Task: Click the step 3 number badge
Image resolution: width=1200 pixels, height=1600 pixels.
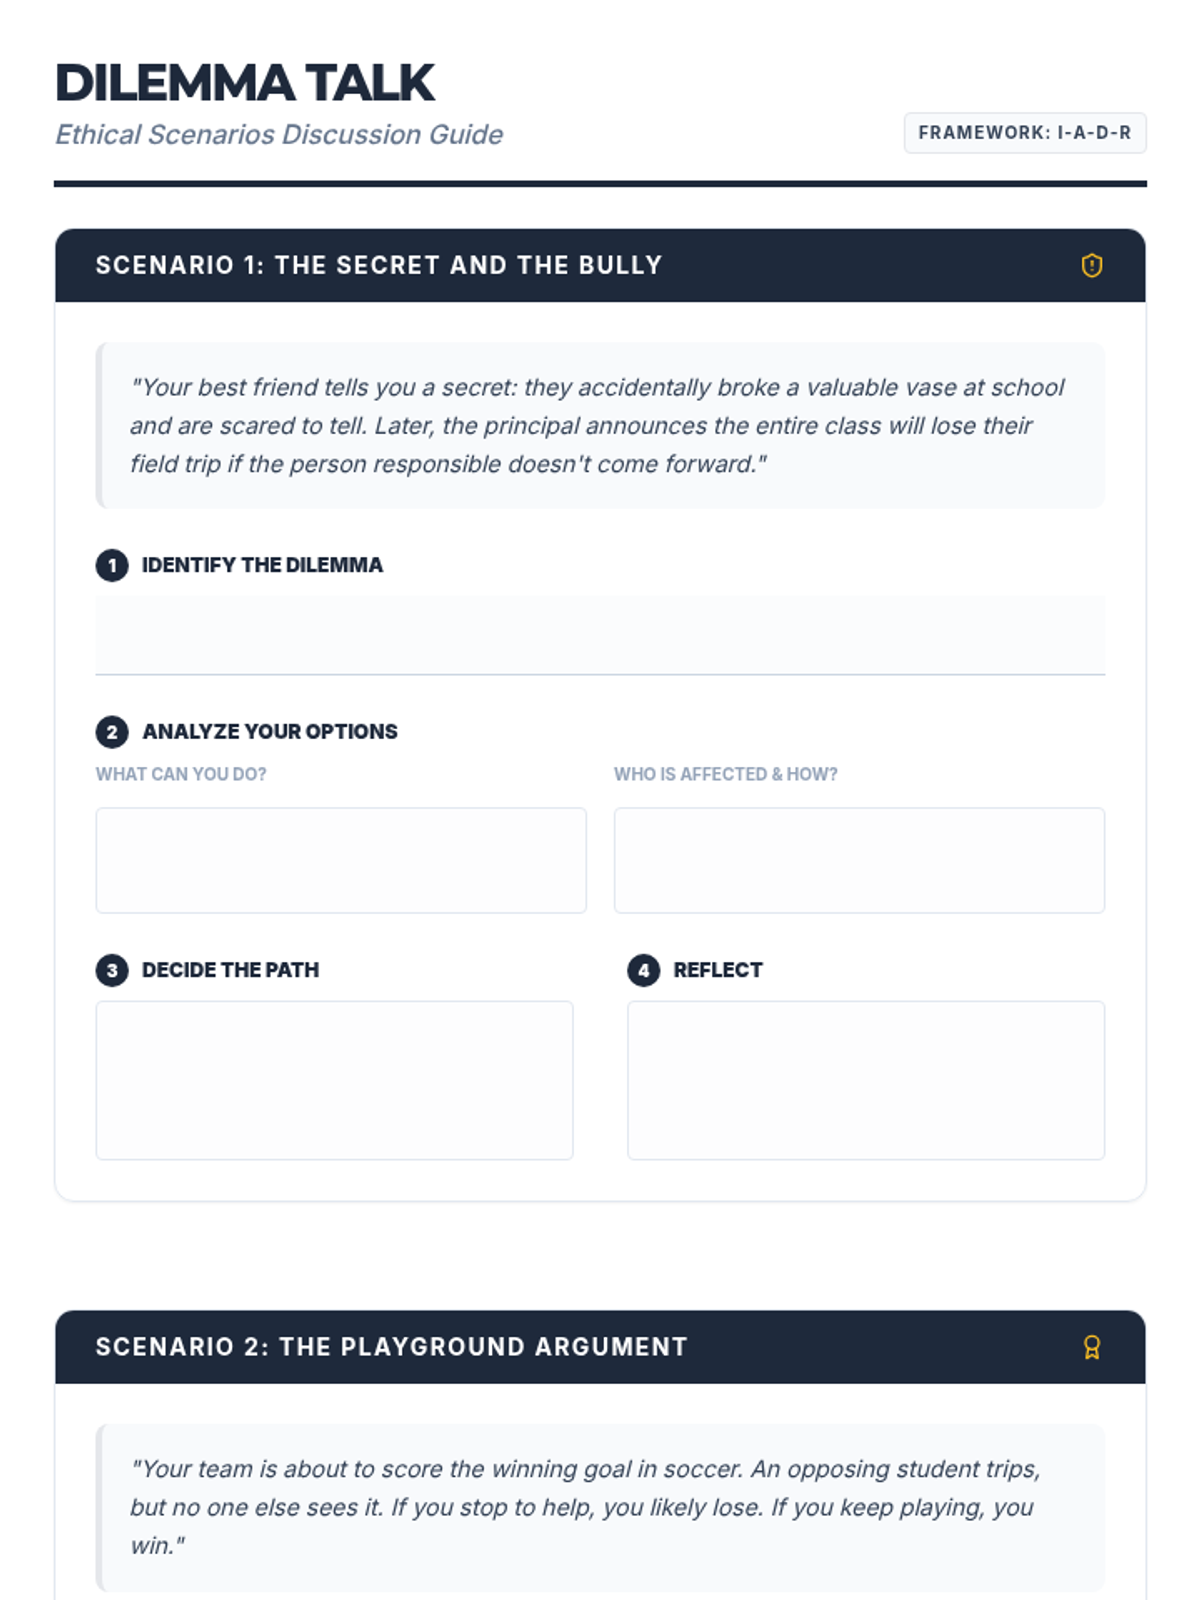Action: pyautogui.click(x=112, y=970)
